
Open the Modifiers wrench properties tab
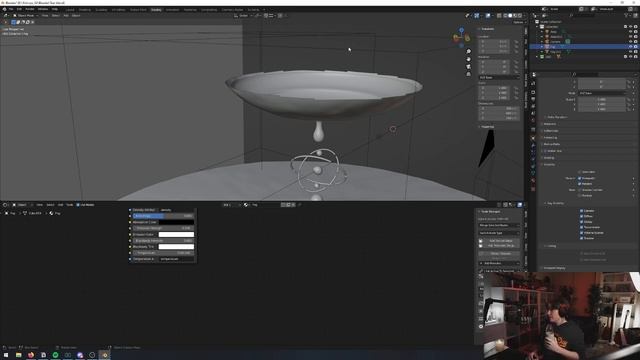(x=533, y=145)
